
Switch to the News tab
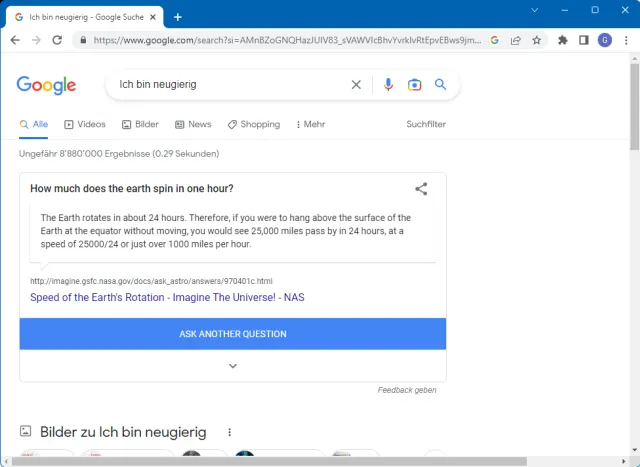click(x=193, y=124)
